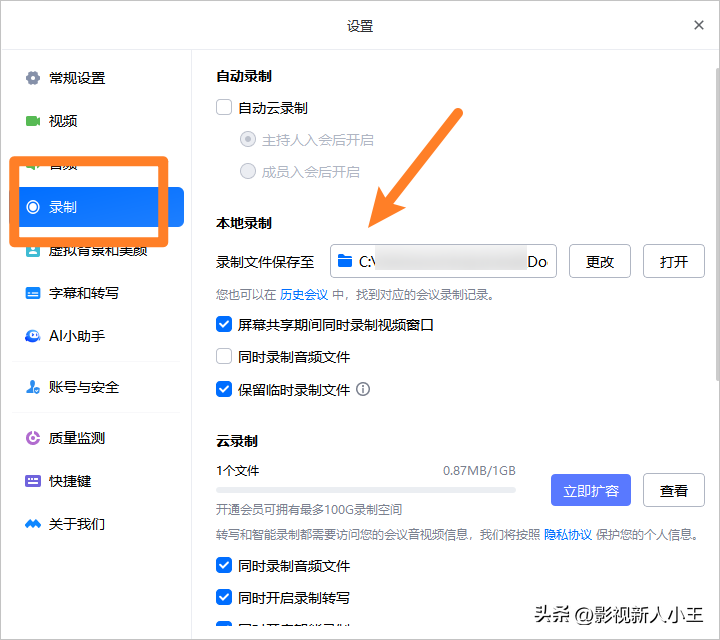Click the record circle icon in 录制
Viewport: 720px width, 640px height.
(33, 207)
